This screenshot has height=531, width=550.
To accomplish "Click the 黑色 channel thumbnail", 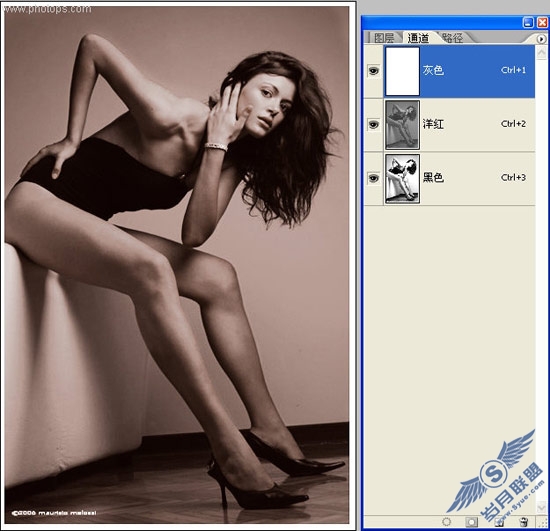I will tap(402, 179).
